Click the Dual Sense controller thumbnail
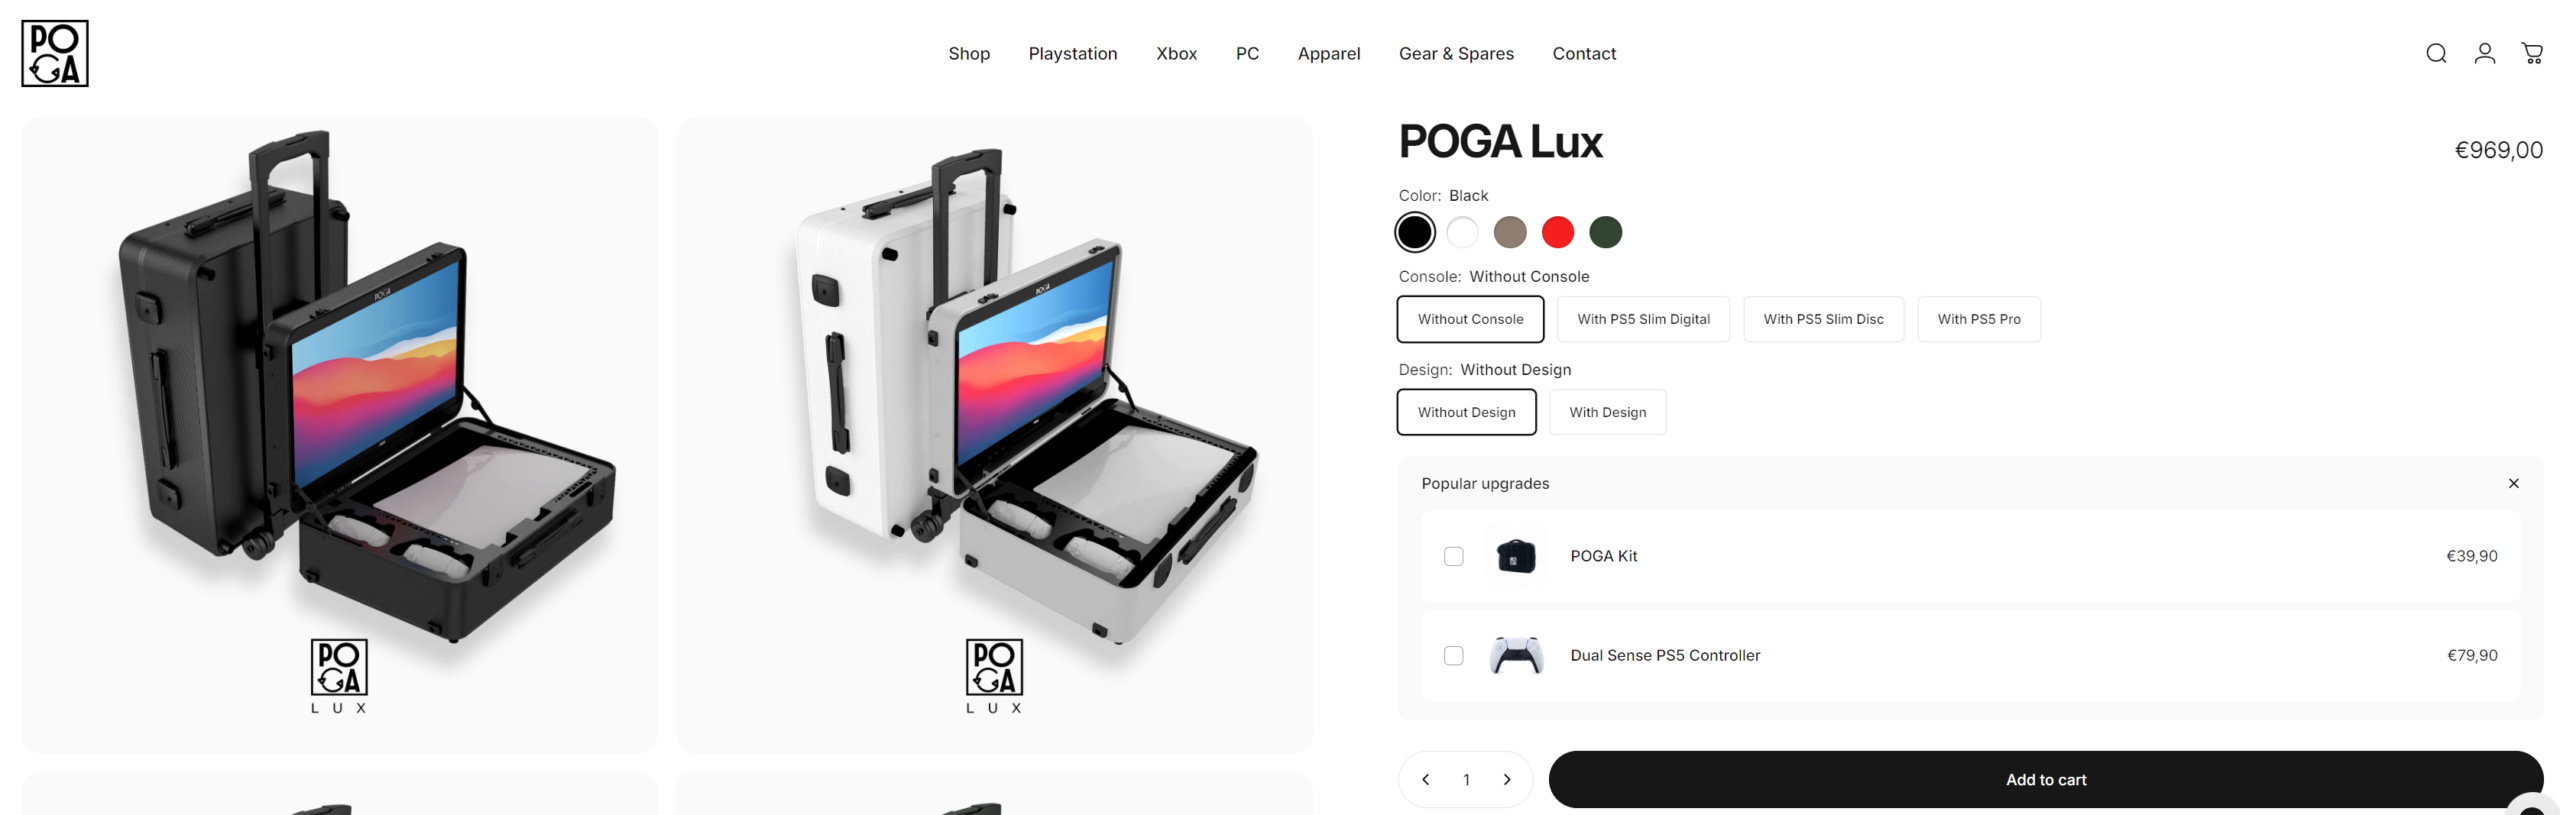Screen dimensions: 2560x815 1514,656
